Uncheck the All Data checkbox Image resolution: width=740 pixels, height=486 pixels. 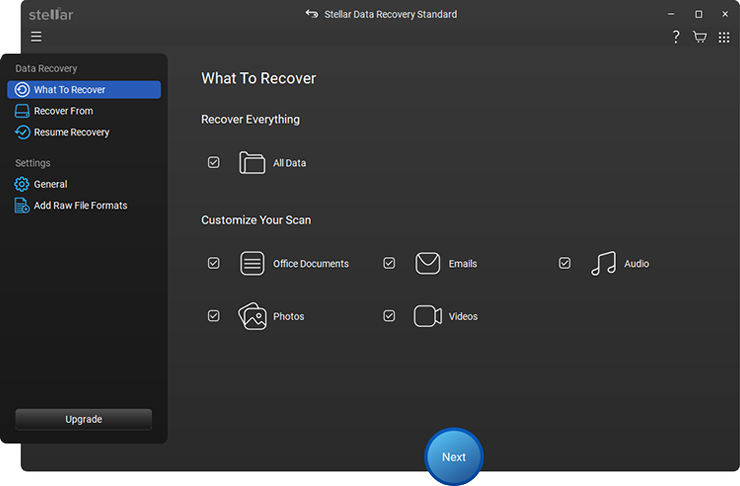(x=213, y=163)
